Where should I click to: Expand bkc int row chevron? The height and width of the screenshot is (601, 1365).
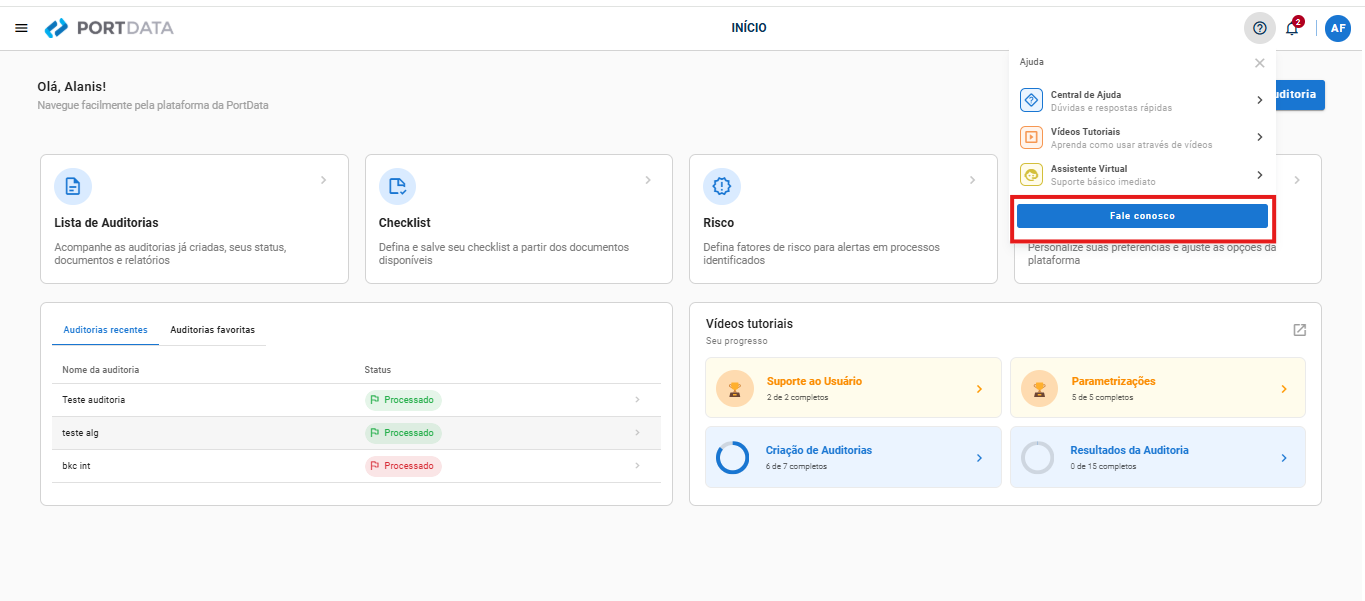[637, 466]
